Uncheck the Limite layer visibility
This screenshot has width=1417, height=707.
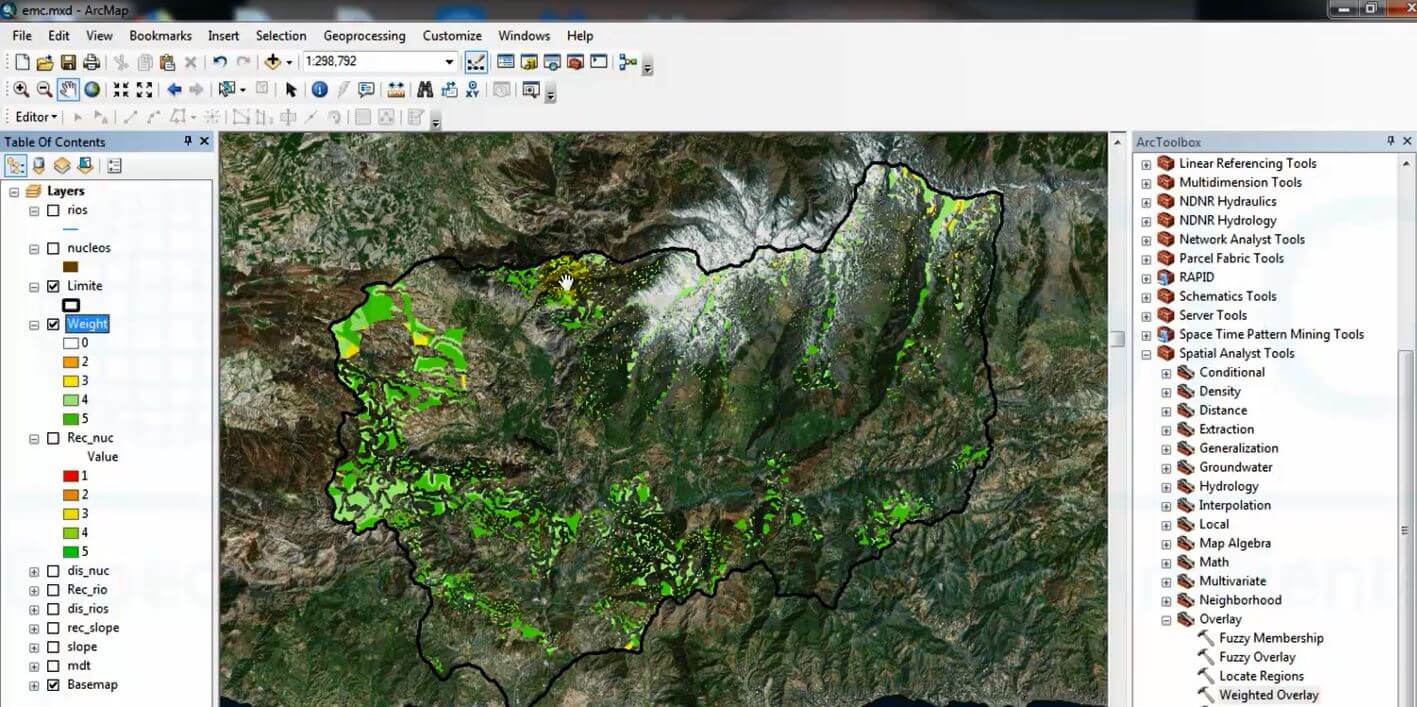[x=53, y=286]
